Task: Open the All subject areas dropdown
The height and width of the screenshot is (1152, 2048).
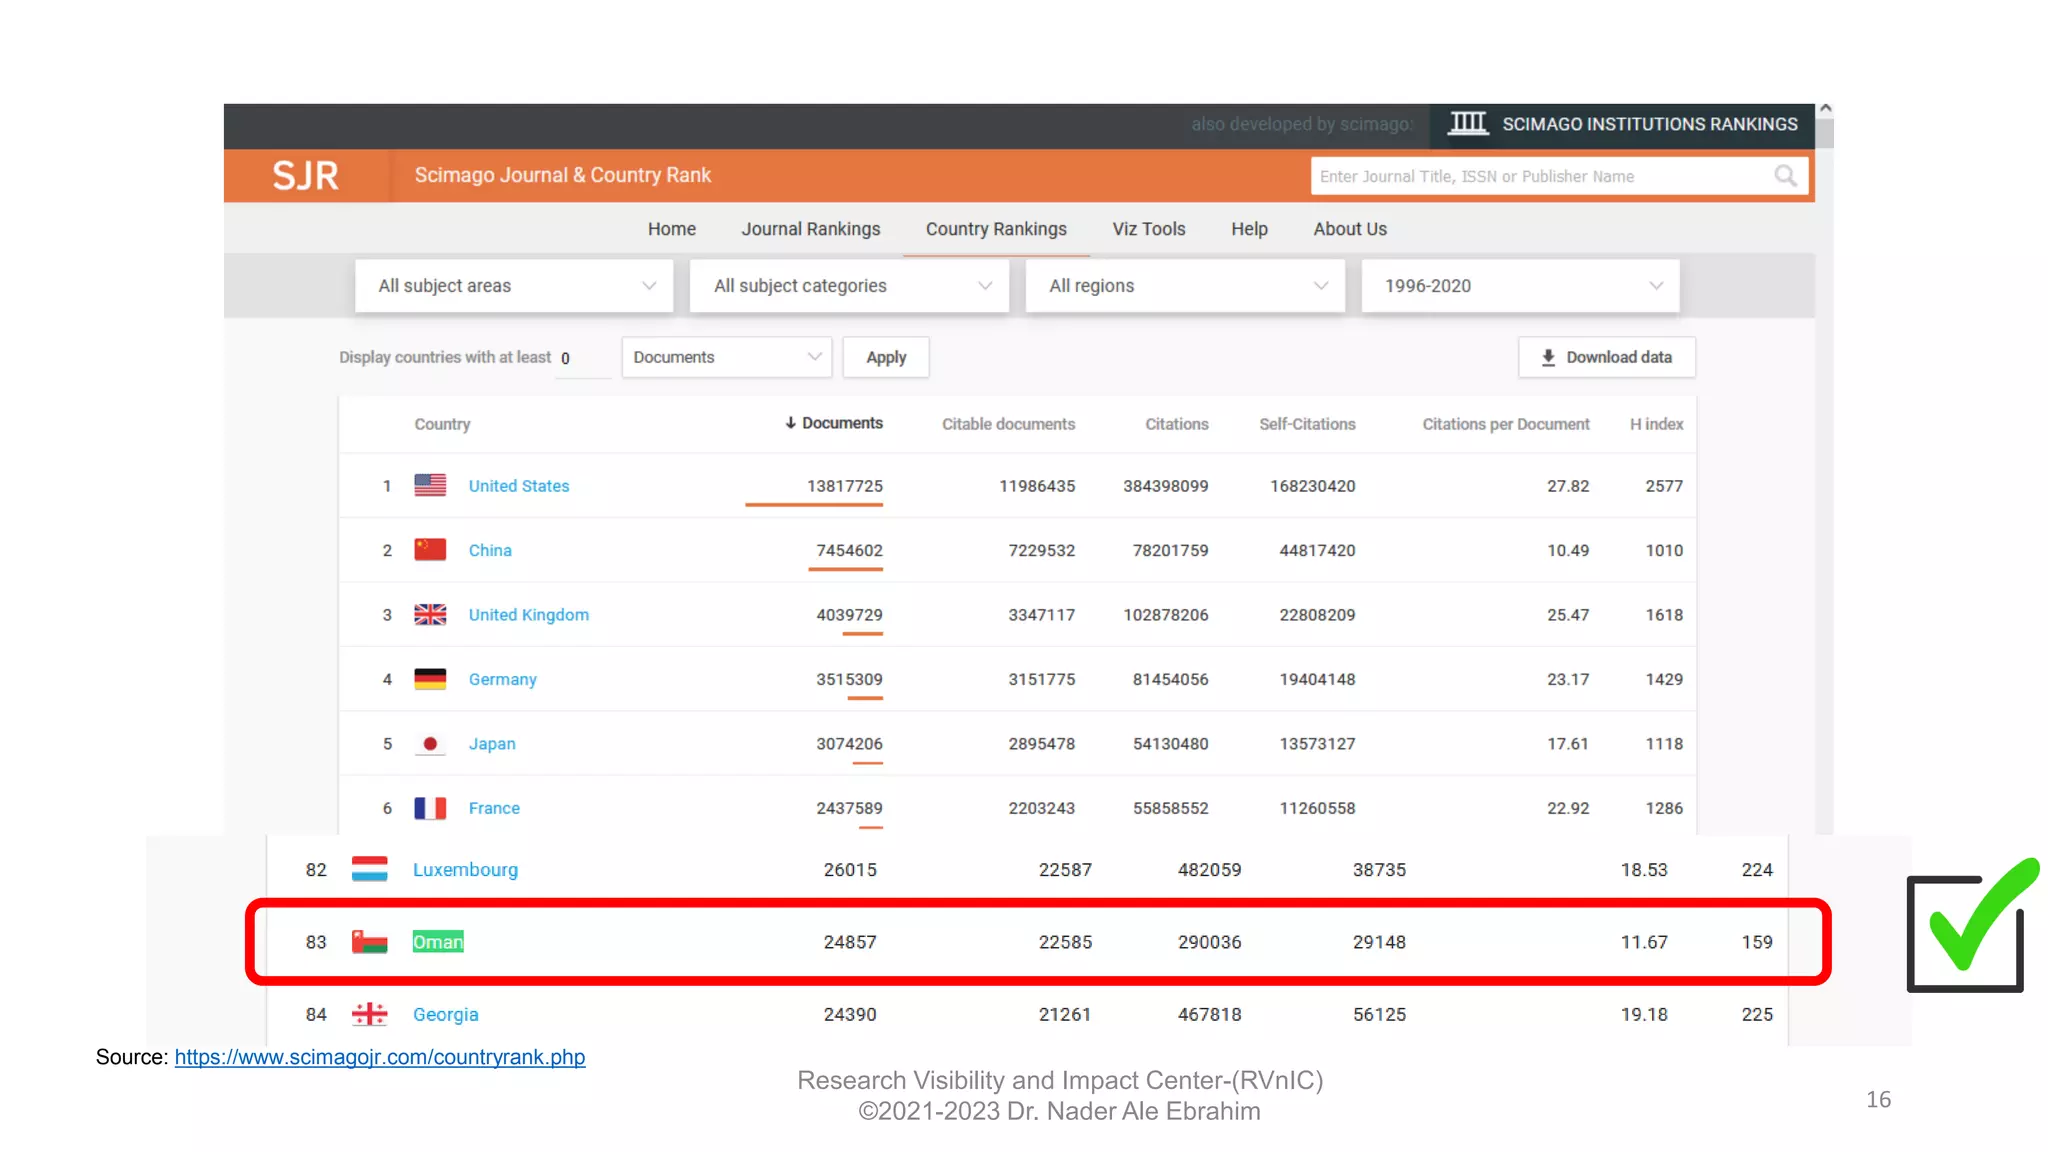Action: click(515, 286)
